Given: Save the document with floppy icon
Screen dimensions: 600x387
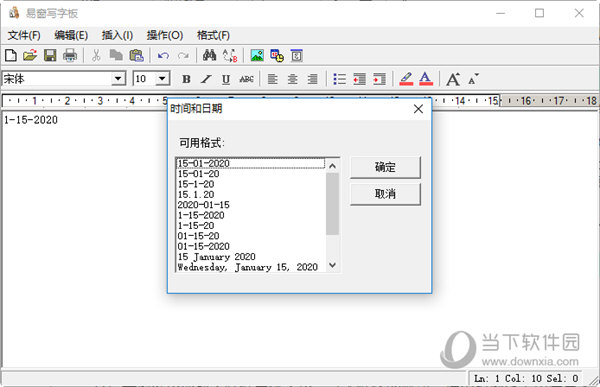Looking at the screenshot, I should click(50, 56).
